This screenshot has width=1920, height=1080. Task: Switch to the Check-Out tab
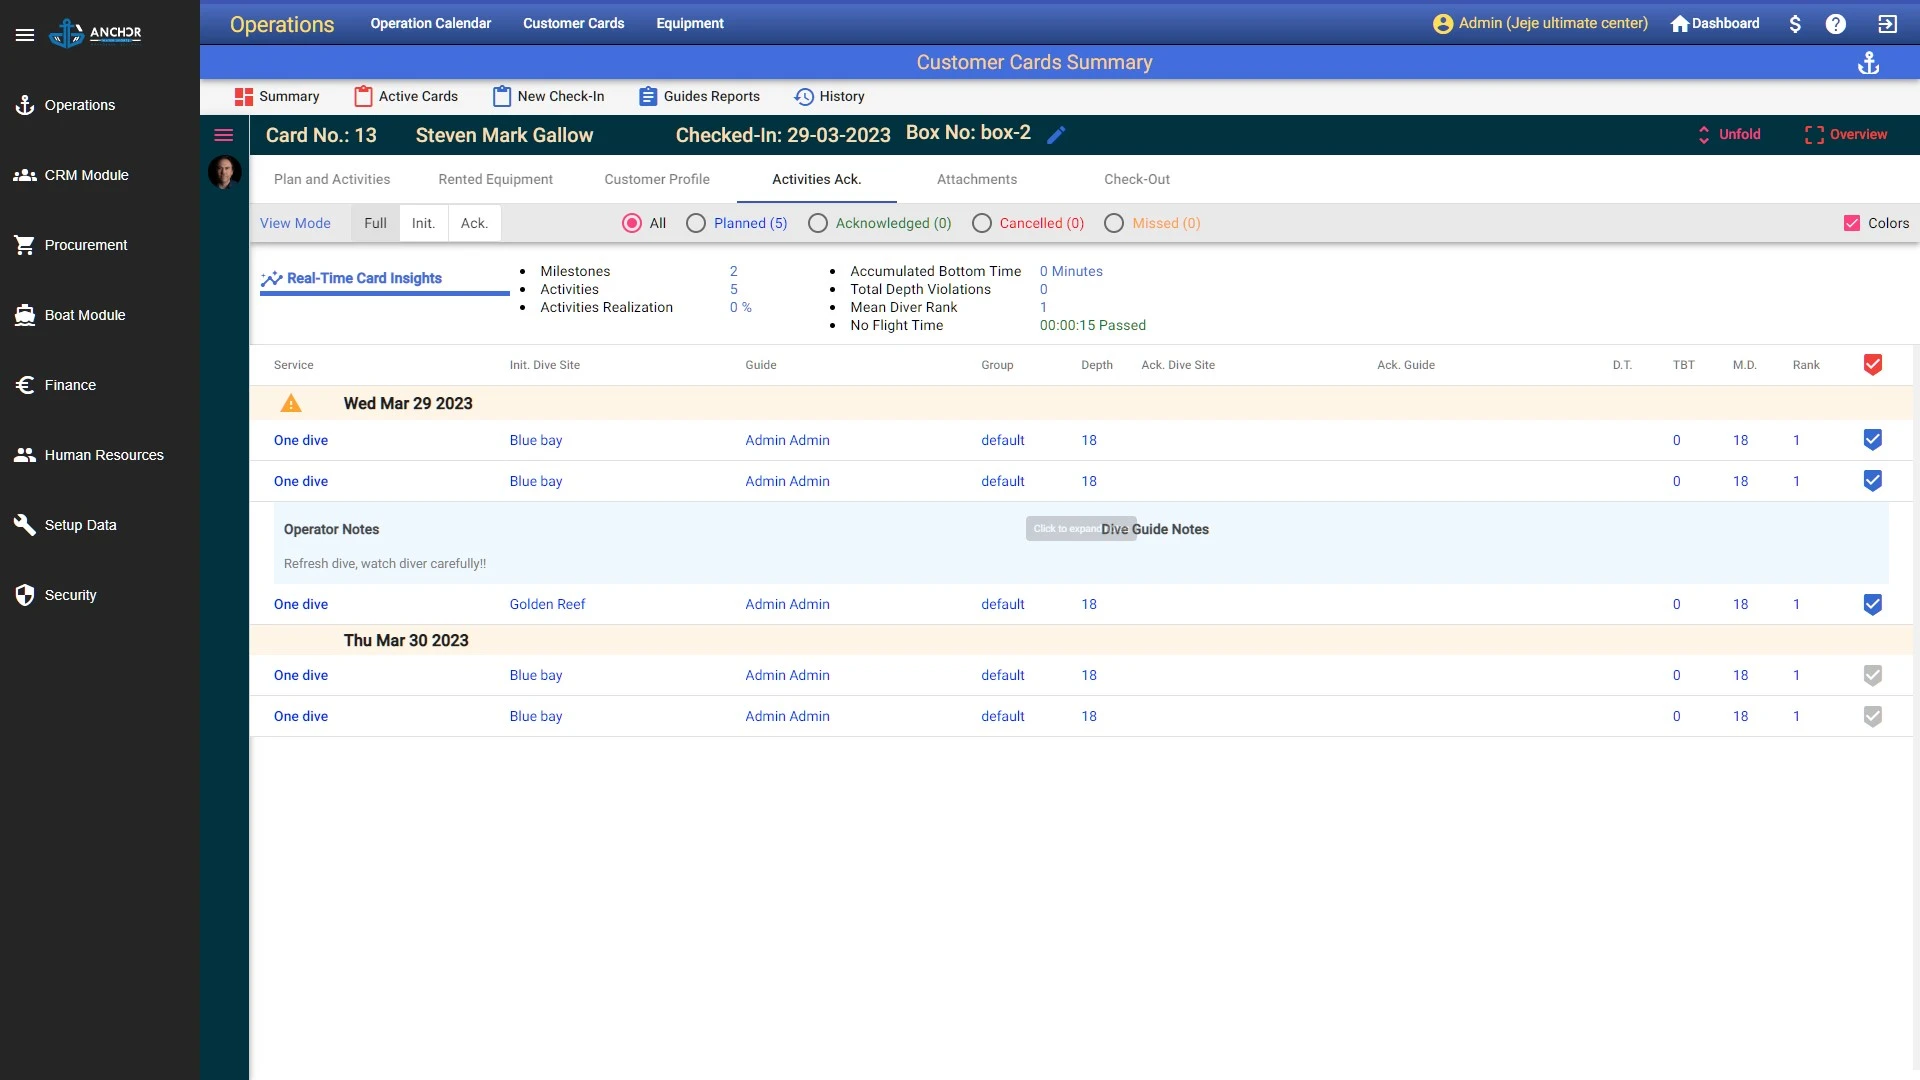pos(1137,178)
